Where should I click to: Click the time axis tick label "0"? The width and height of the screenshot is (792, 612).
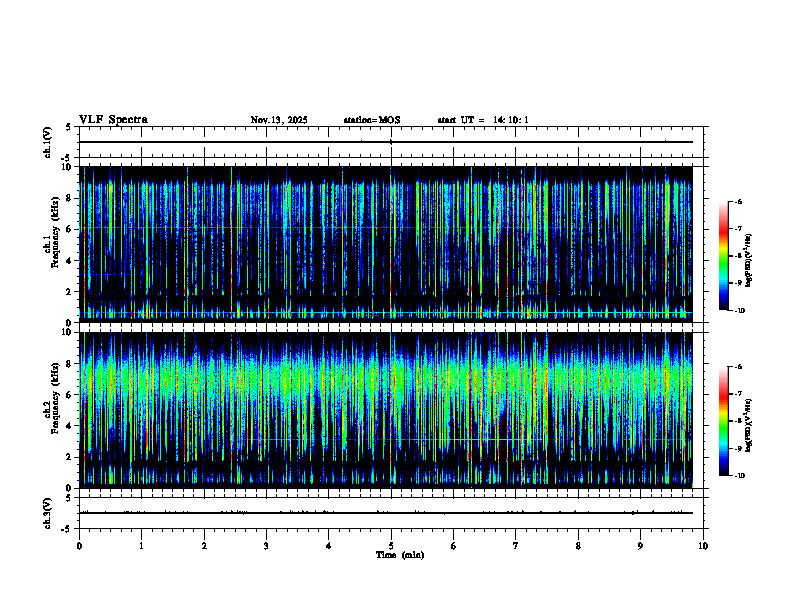tap(79, 546)
